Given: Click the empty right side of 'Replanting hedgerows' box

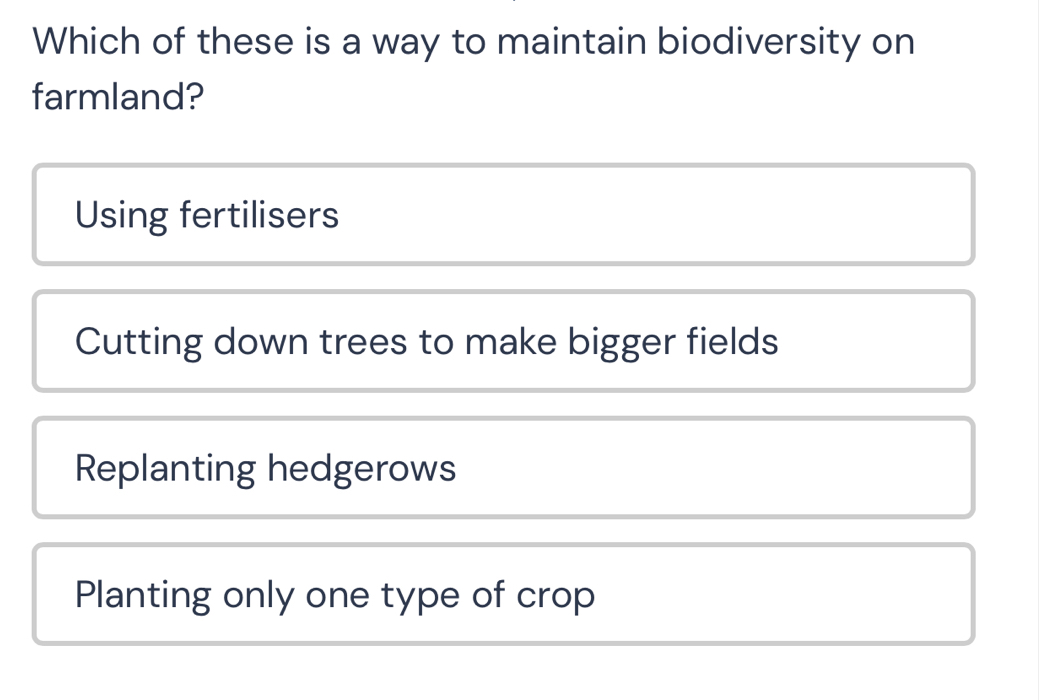Looking at the screenshot, I should pyautogui.click(x=800, y=468).
